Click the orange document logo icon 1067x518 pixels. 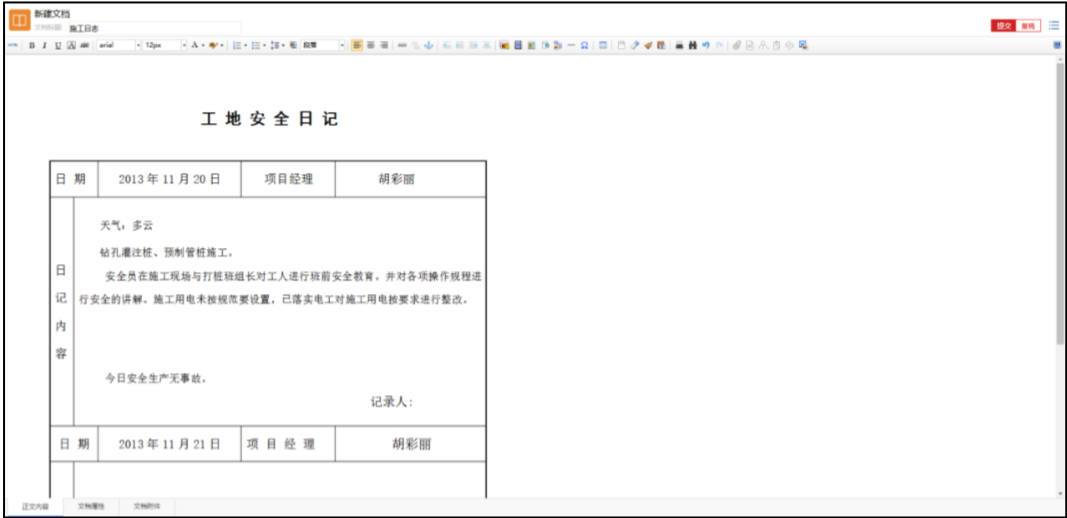point(20,20)
